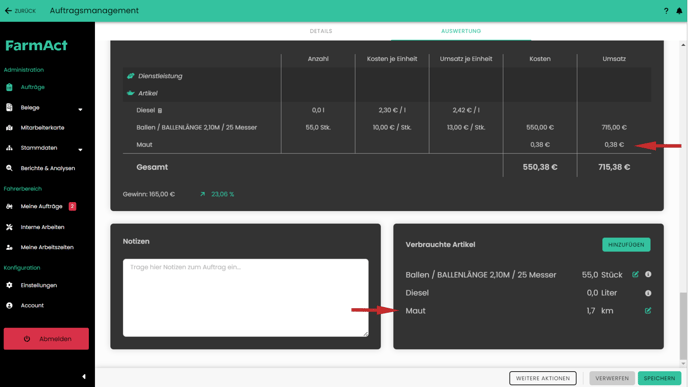The width and height of the screenshot is (688, 387).
Task: Click the Einstellungen gear icon
Action: tap(9, 285)
